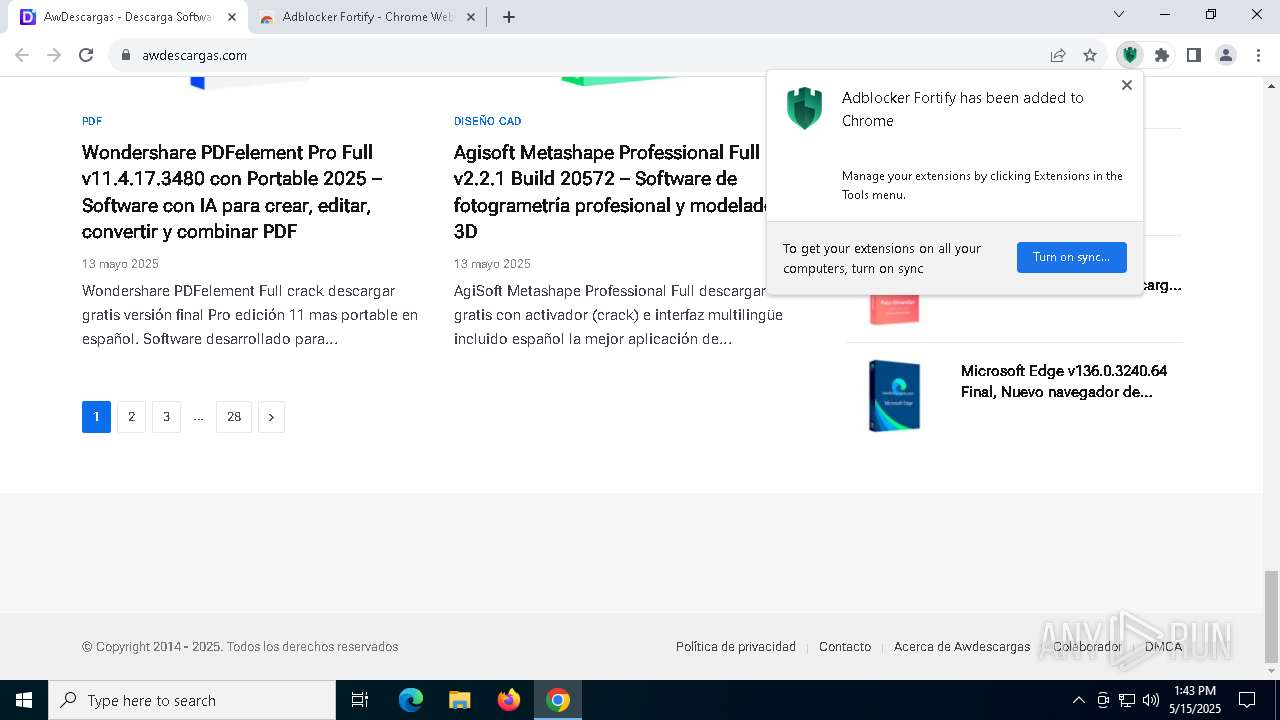The height and width of the screenshot is (720, 1280).
Task: Open a new tab with the plus button
Action: [x=509, y=17]
